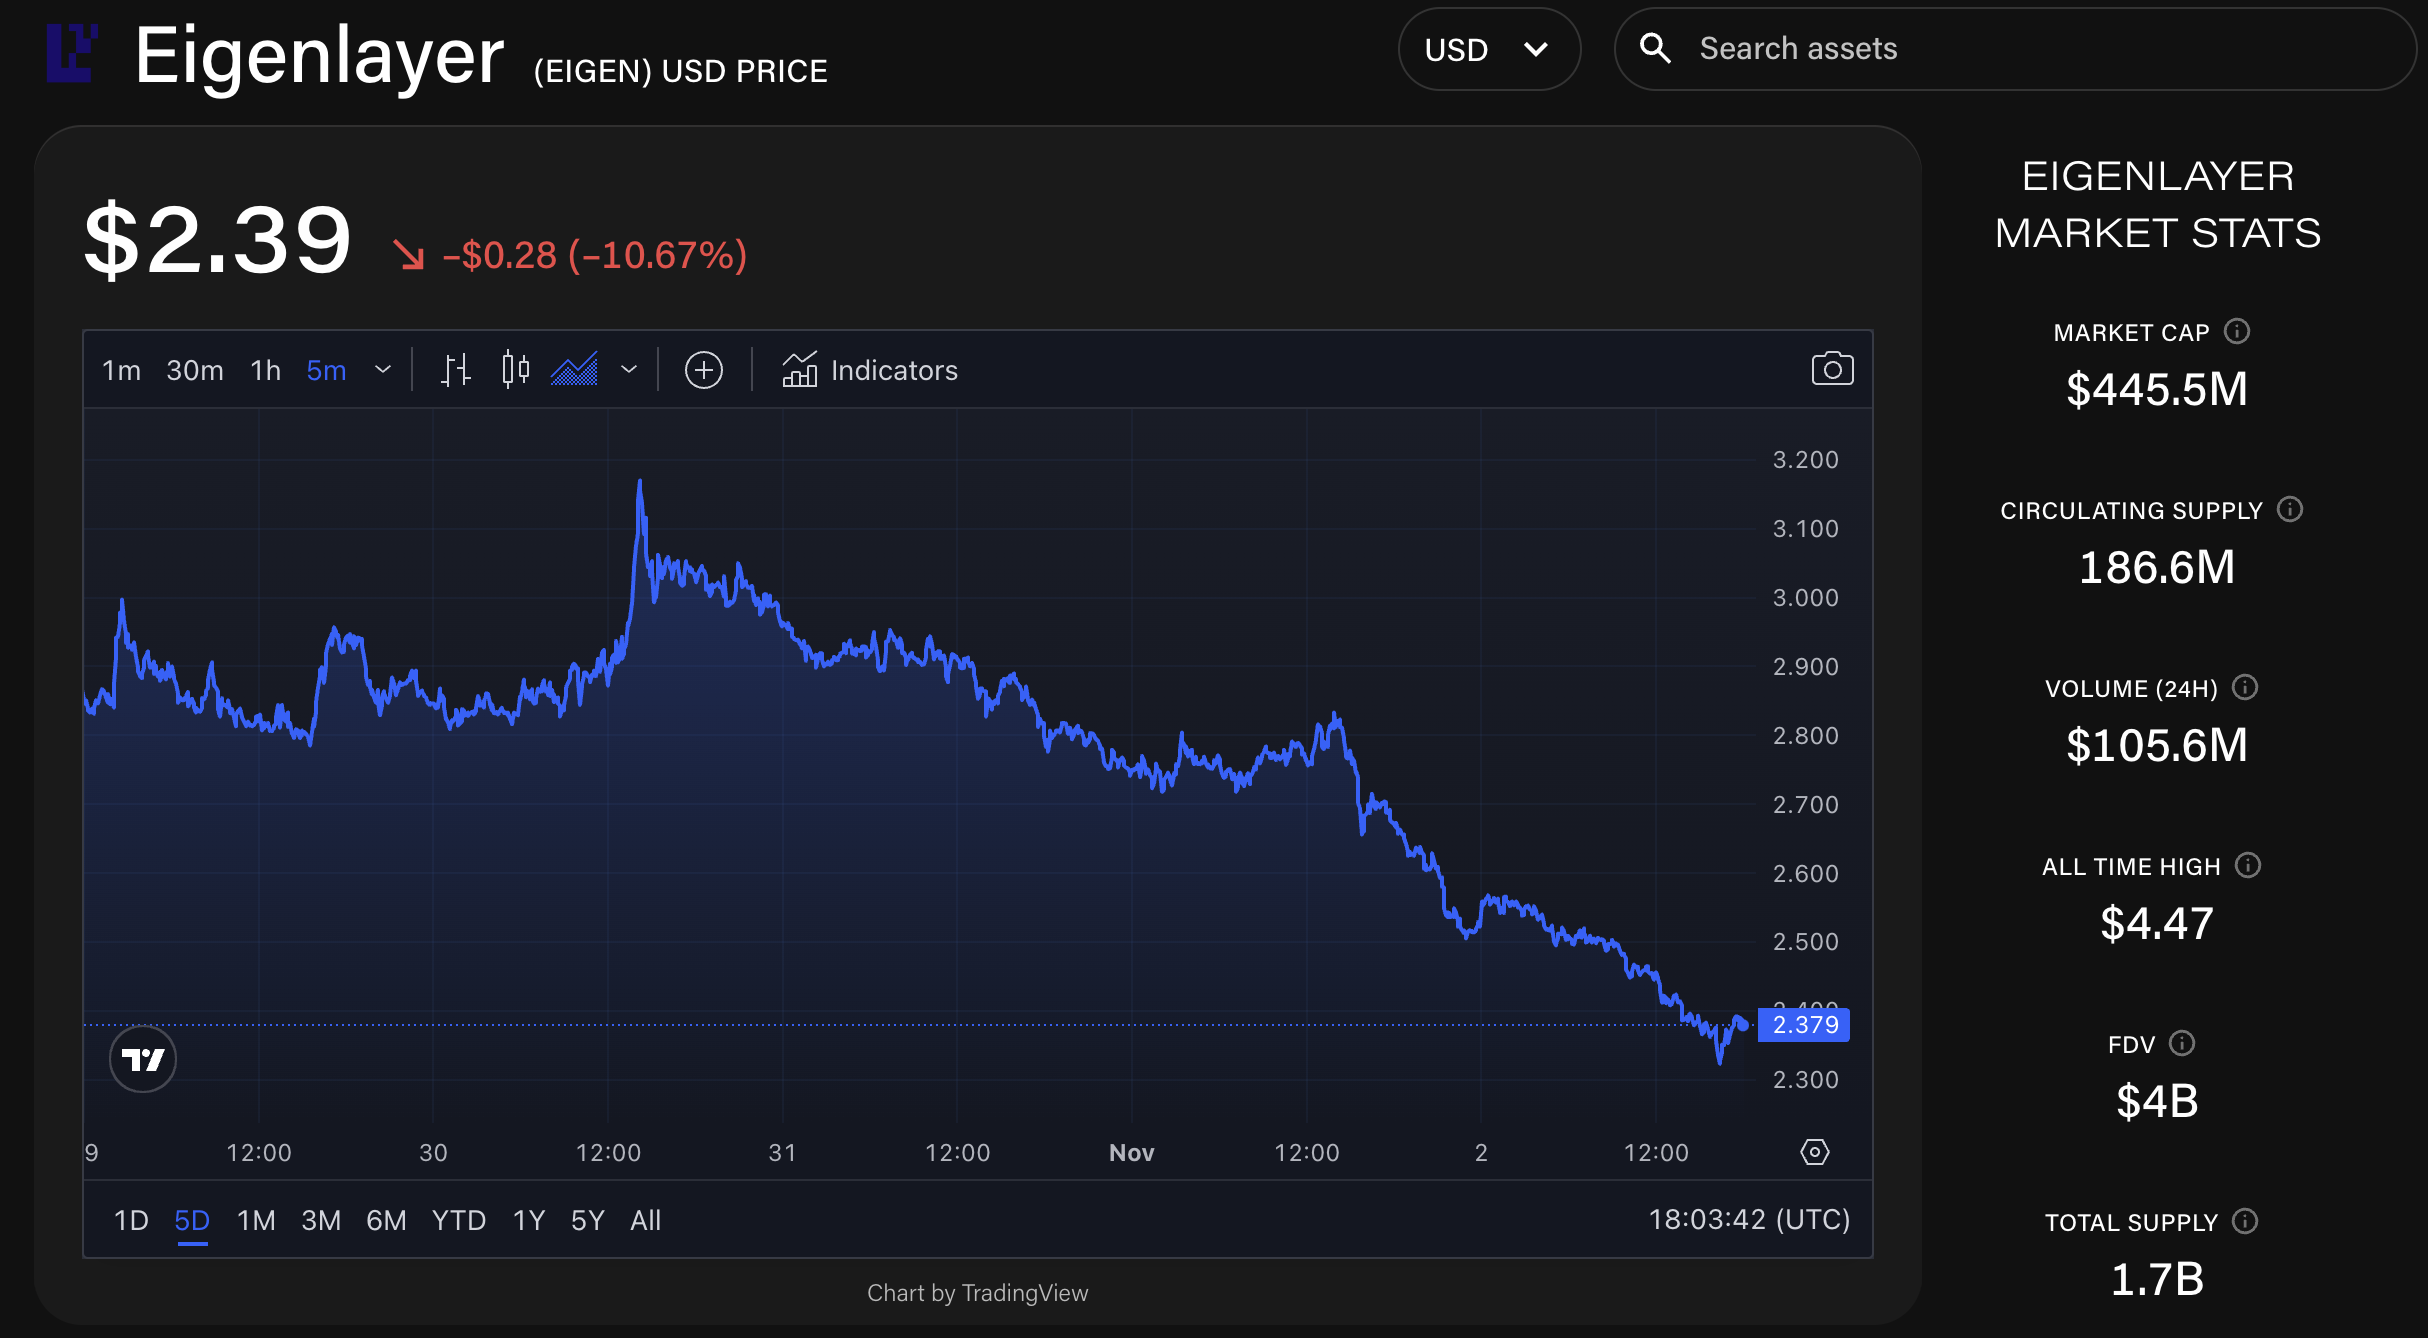The image size is (2428, 1338).
Task: Set interval to 30m
Action: [195, 370]
